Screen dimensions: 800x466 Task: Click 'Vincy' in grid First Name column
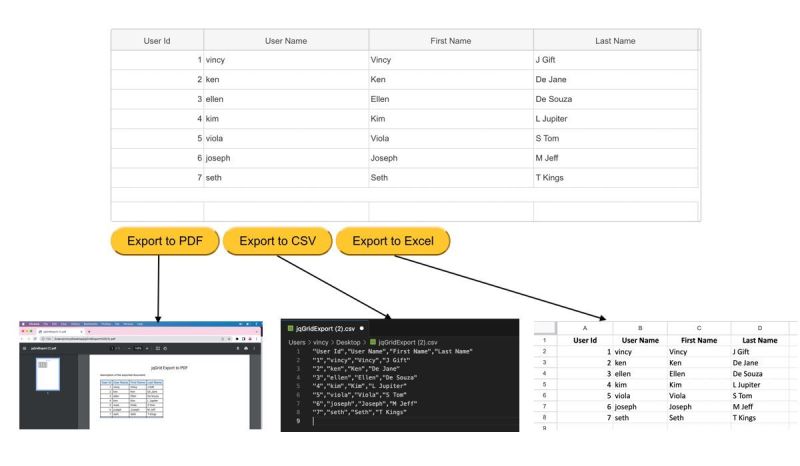pos(451,60)
